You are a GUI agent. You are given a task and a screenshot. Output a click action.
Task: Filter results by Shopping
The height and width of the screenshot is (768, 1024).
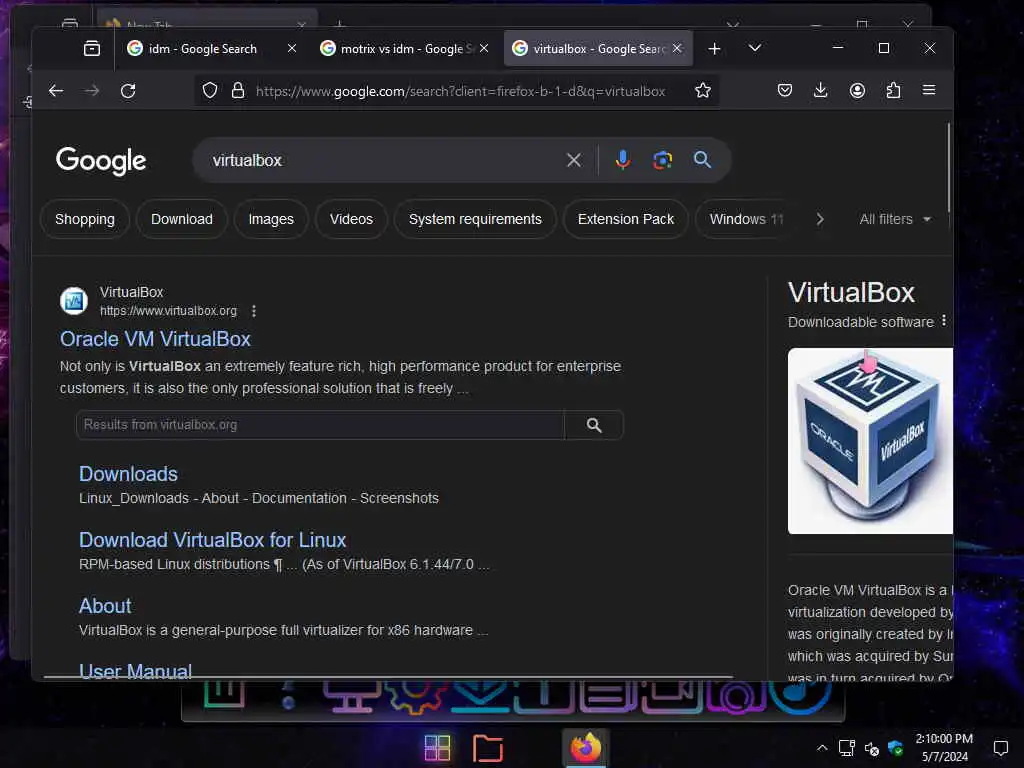[85, 219]
